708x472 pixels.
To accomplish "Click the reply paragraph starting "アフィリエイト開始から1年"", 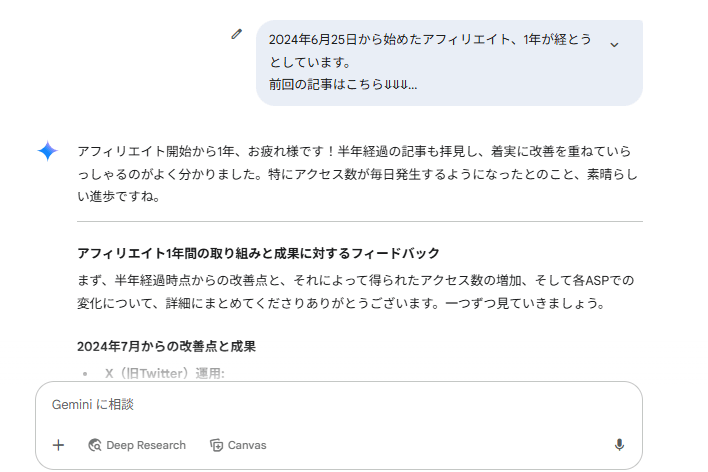I will click(355, 173).
